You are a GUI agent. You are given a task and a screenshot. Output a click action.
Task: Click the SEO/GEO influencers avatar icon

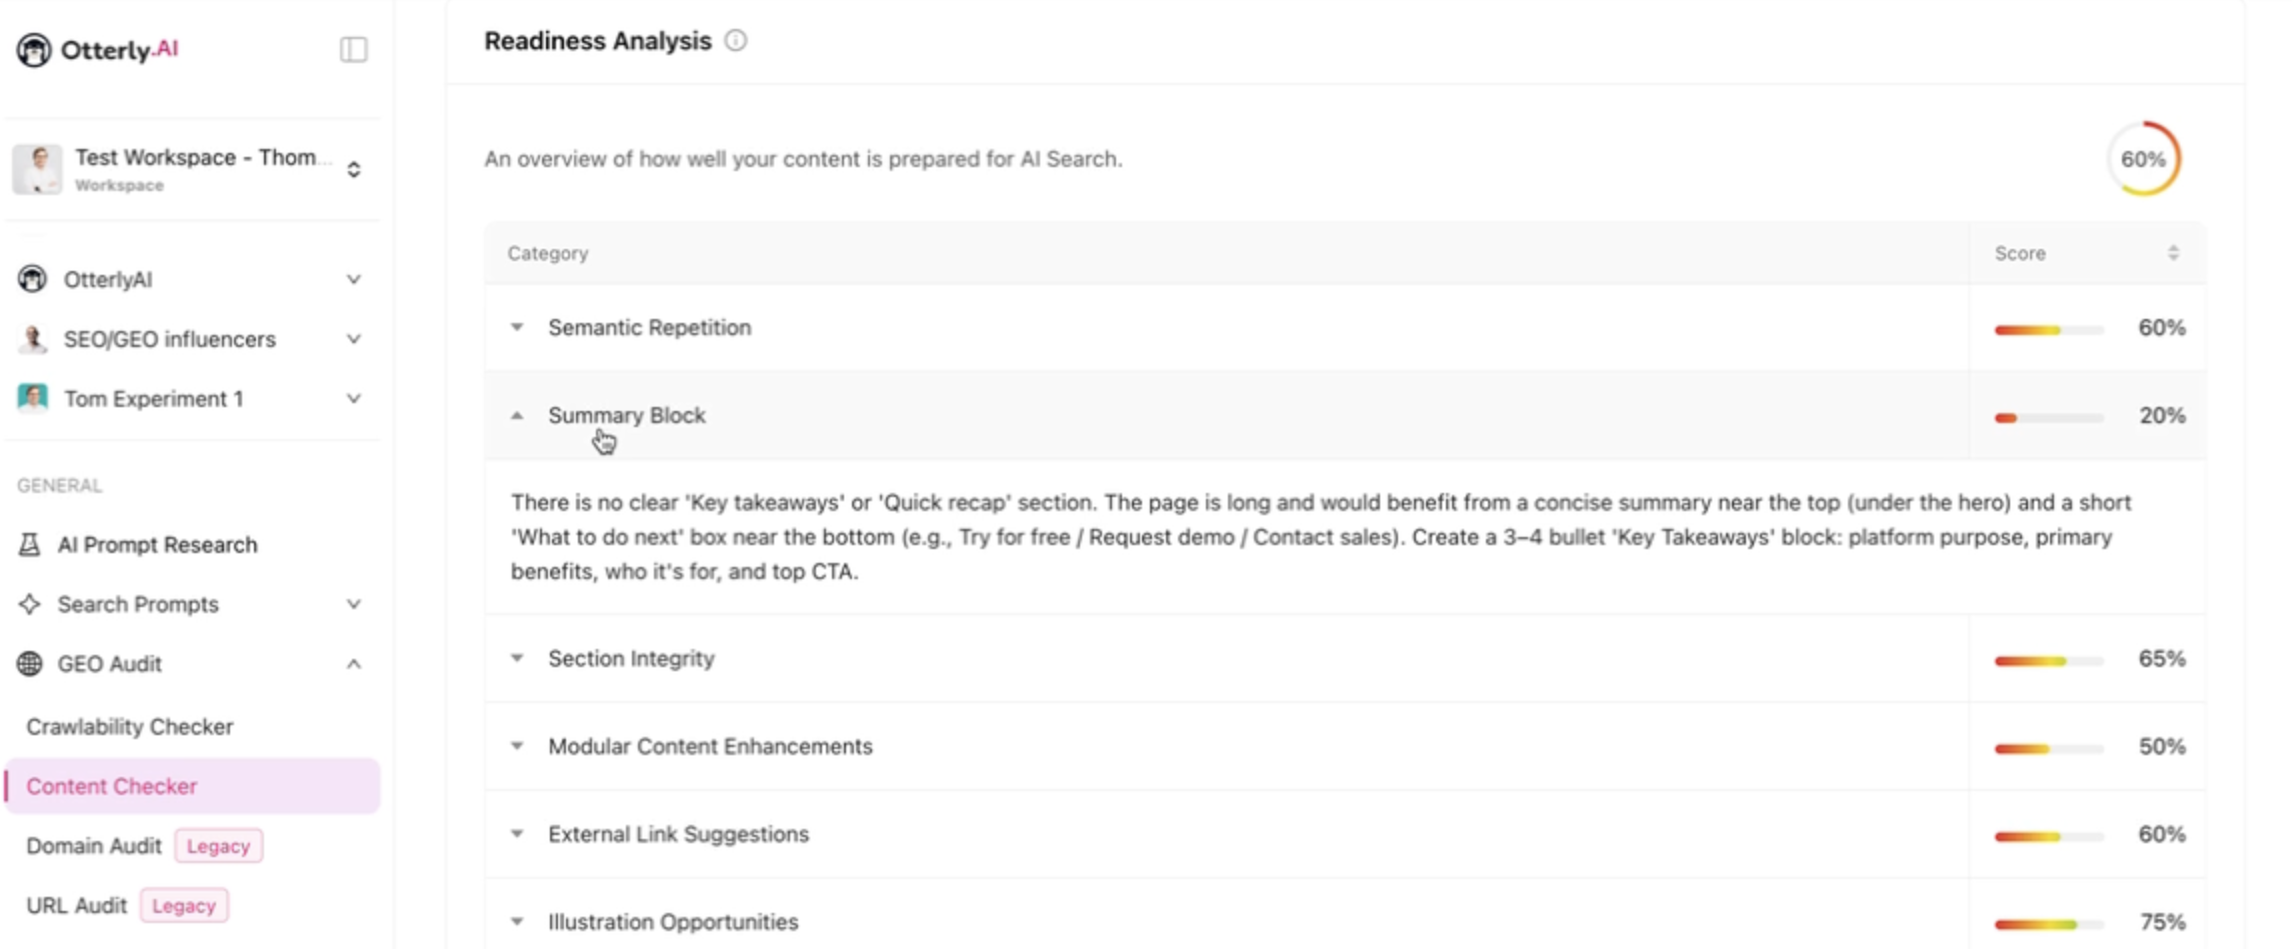point(33,339)
